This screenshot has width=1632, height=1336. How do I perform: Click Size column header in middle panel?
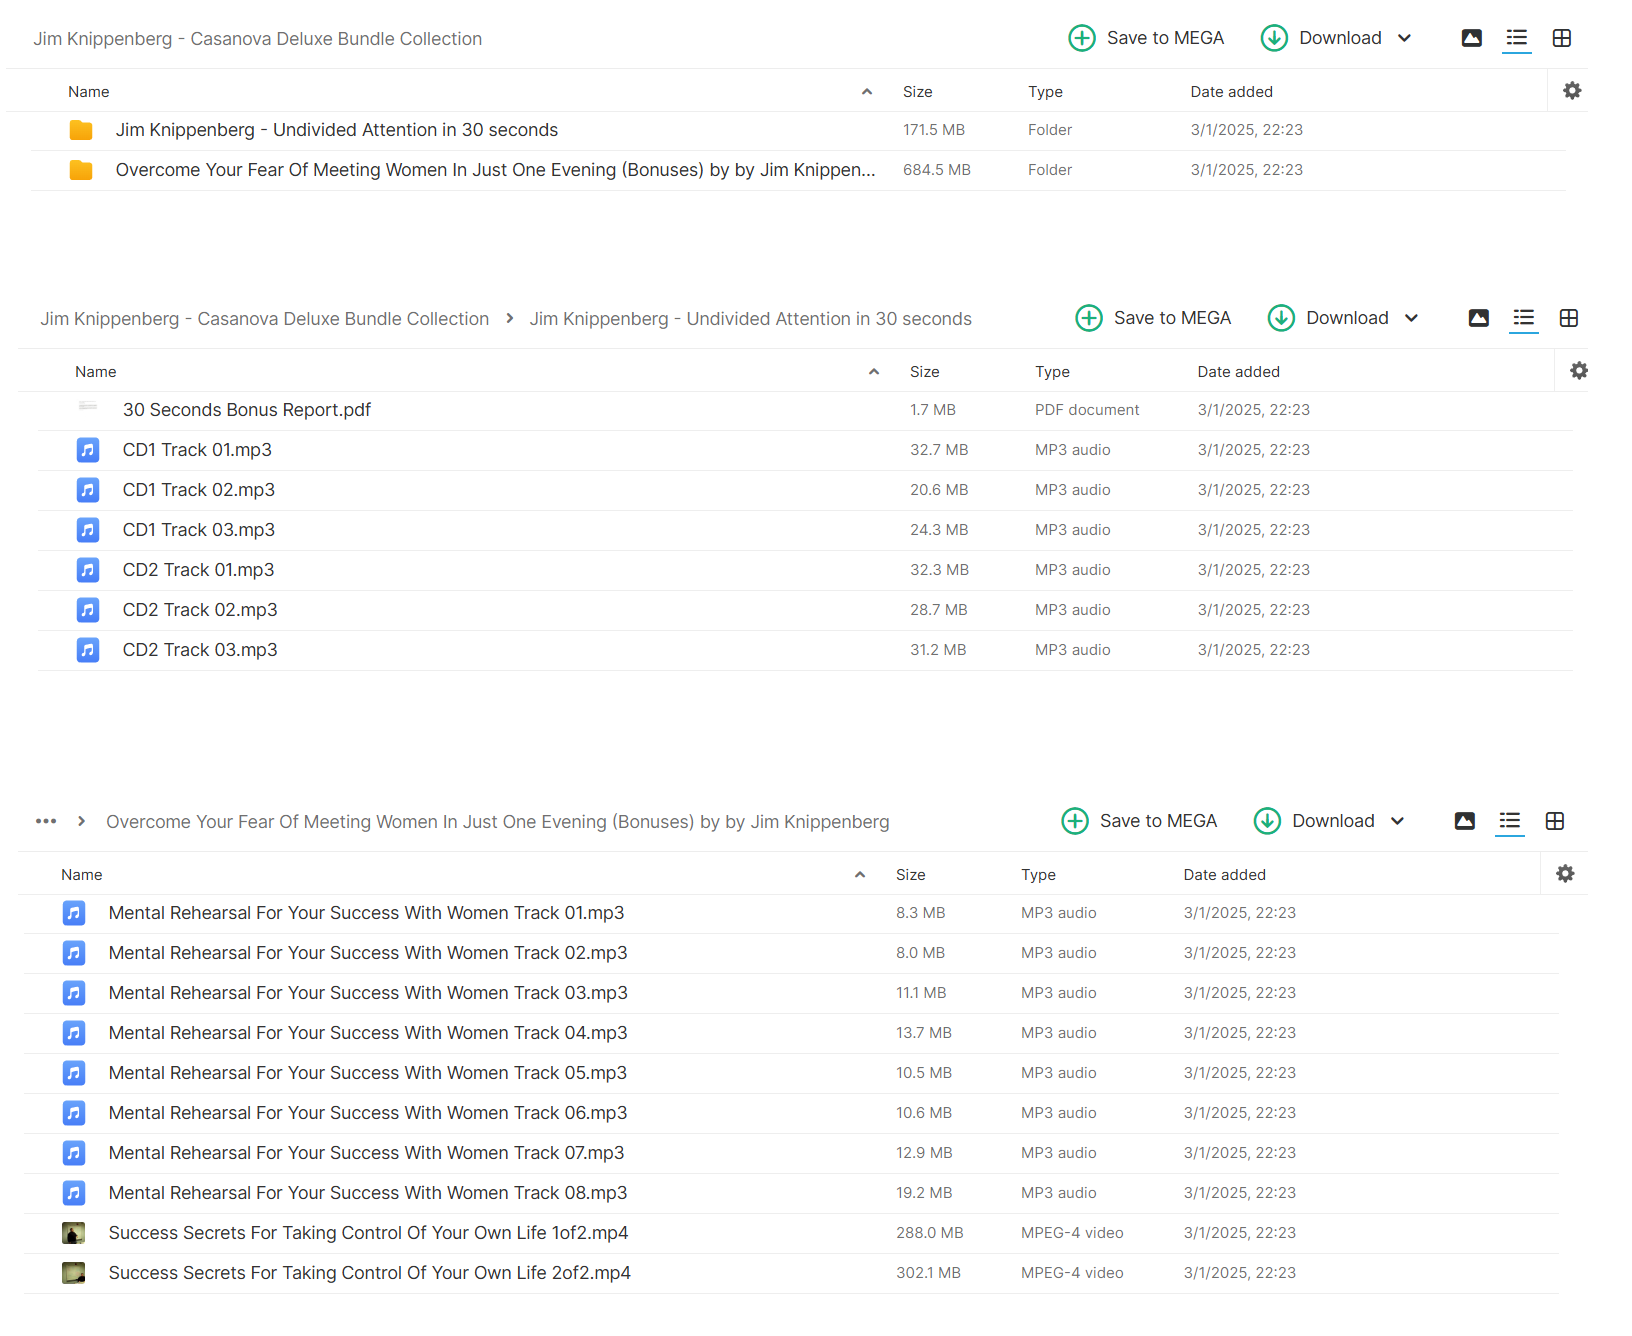click(924, 372)
